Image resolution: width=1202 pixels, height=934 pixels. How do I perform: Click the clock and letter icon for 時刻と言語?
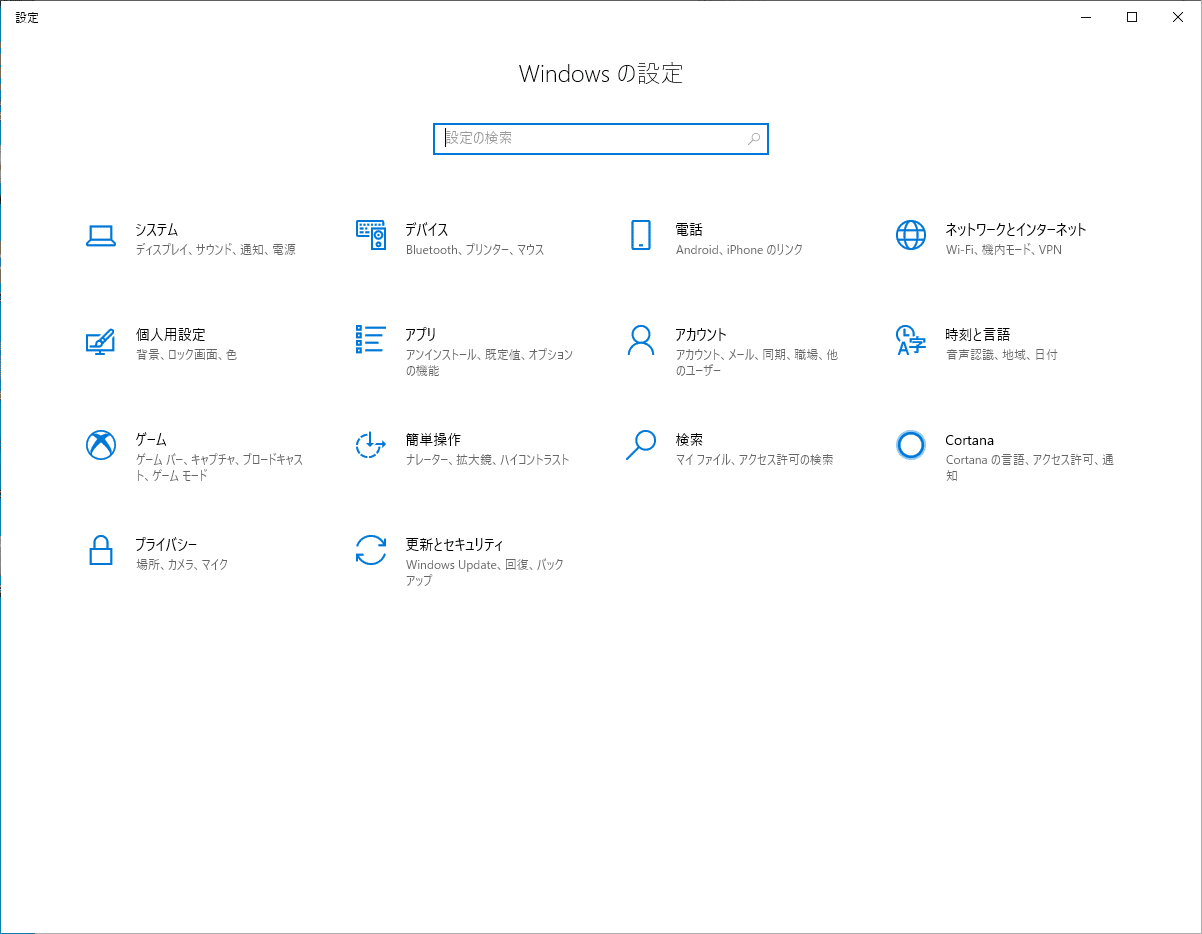911,340
